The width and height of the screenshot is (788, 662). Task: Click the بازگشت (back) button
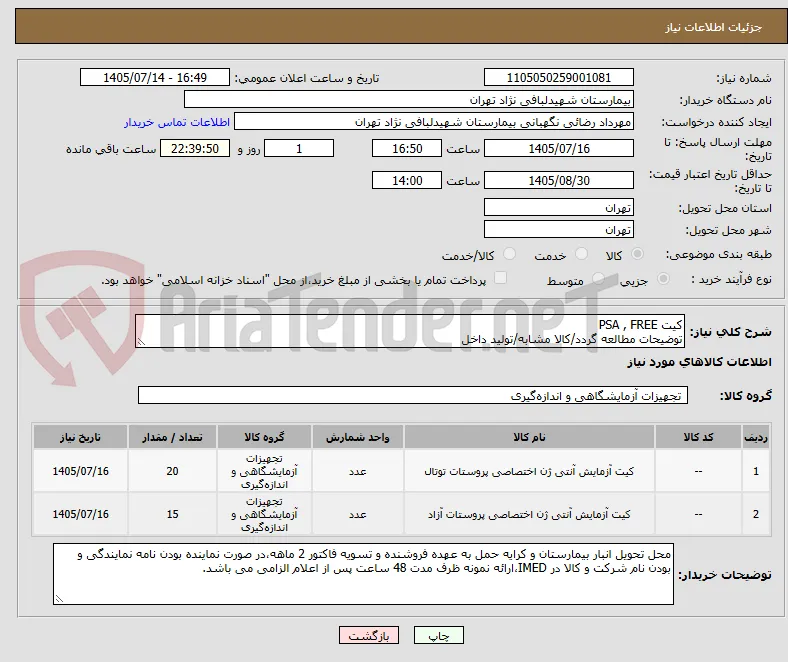368,635
